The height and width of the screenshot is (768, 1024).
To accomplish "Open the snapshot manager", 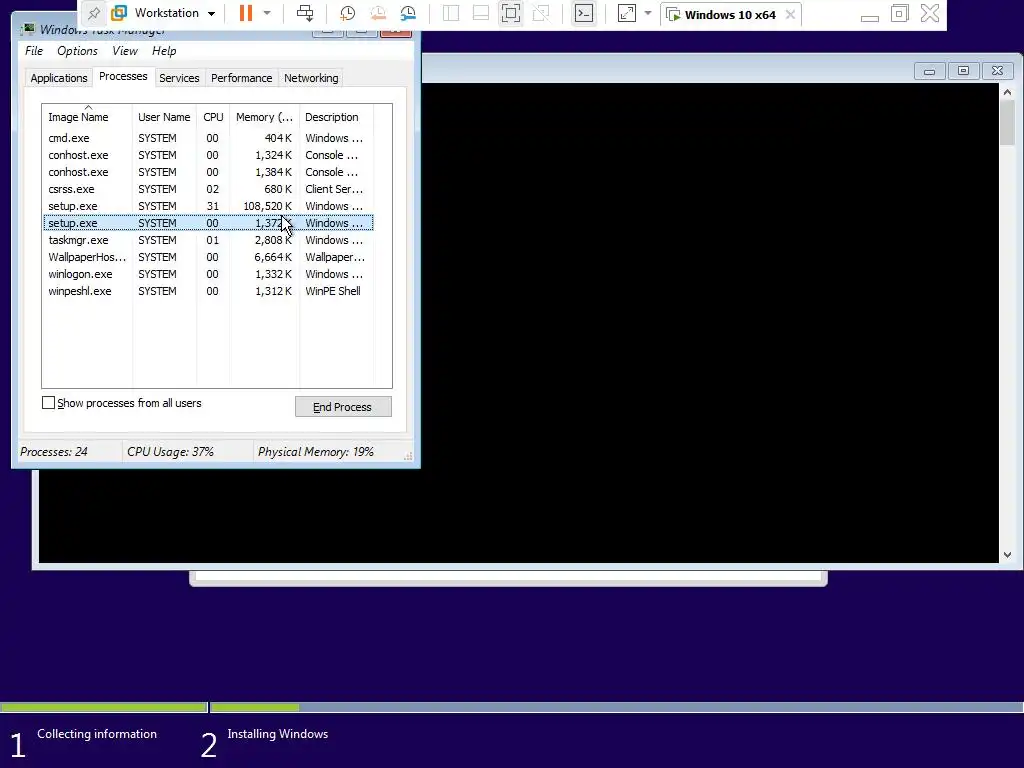I will [408, 13].
